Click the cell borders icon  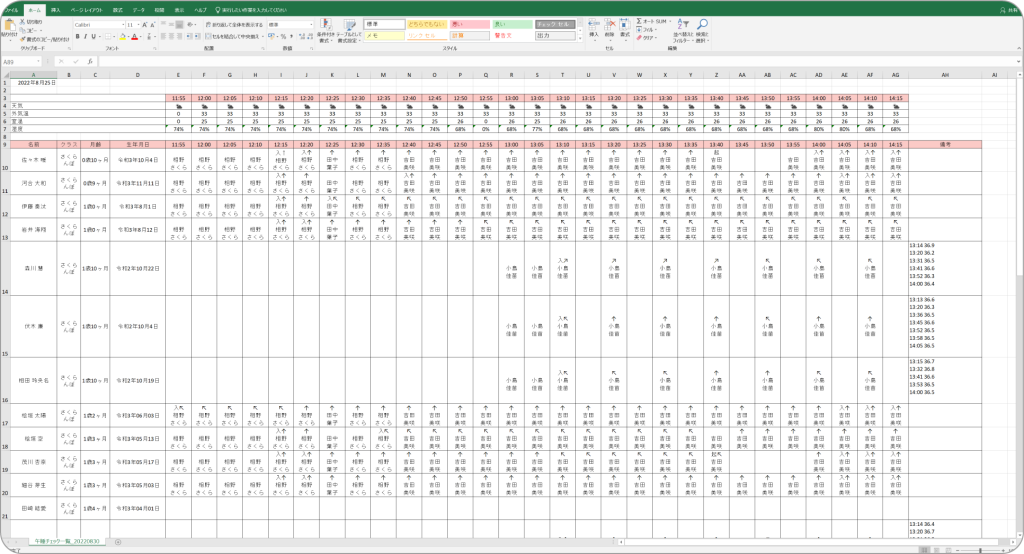click(x=108, y=37)
